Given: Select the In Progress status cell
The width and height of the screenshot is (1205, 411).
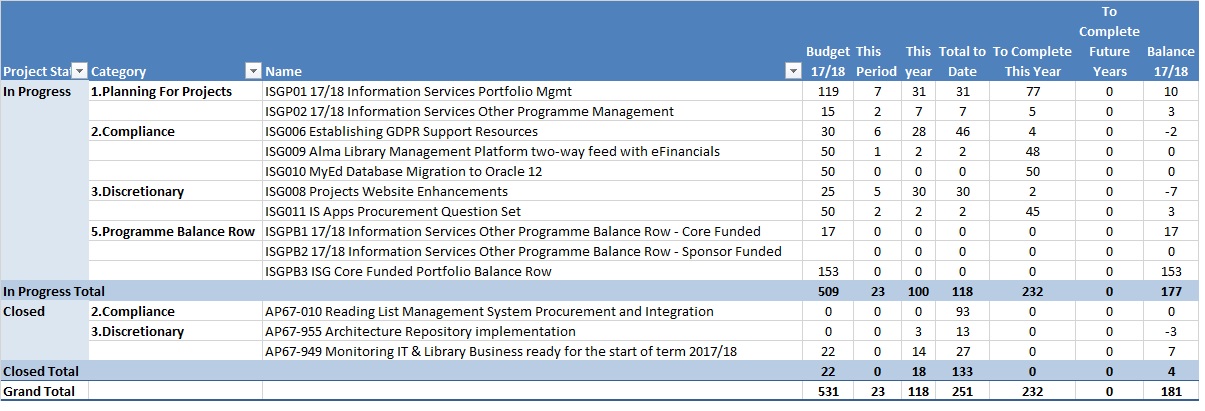Looking at the screenshot, I should click(x=38, y=91).
